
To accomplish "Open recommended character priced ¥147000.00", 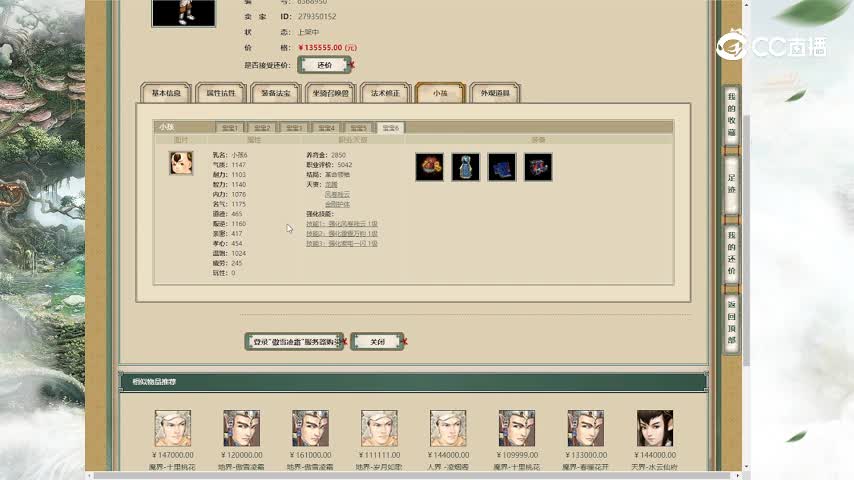I will [173, 429].
